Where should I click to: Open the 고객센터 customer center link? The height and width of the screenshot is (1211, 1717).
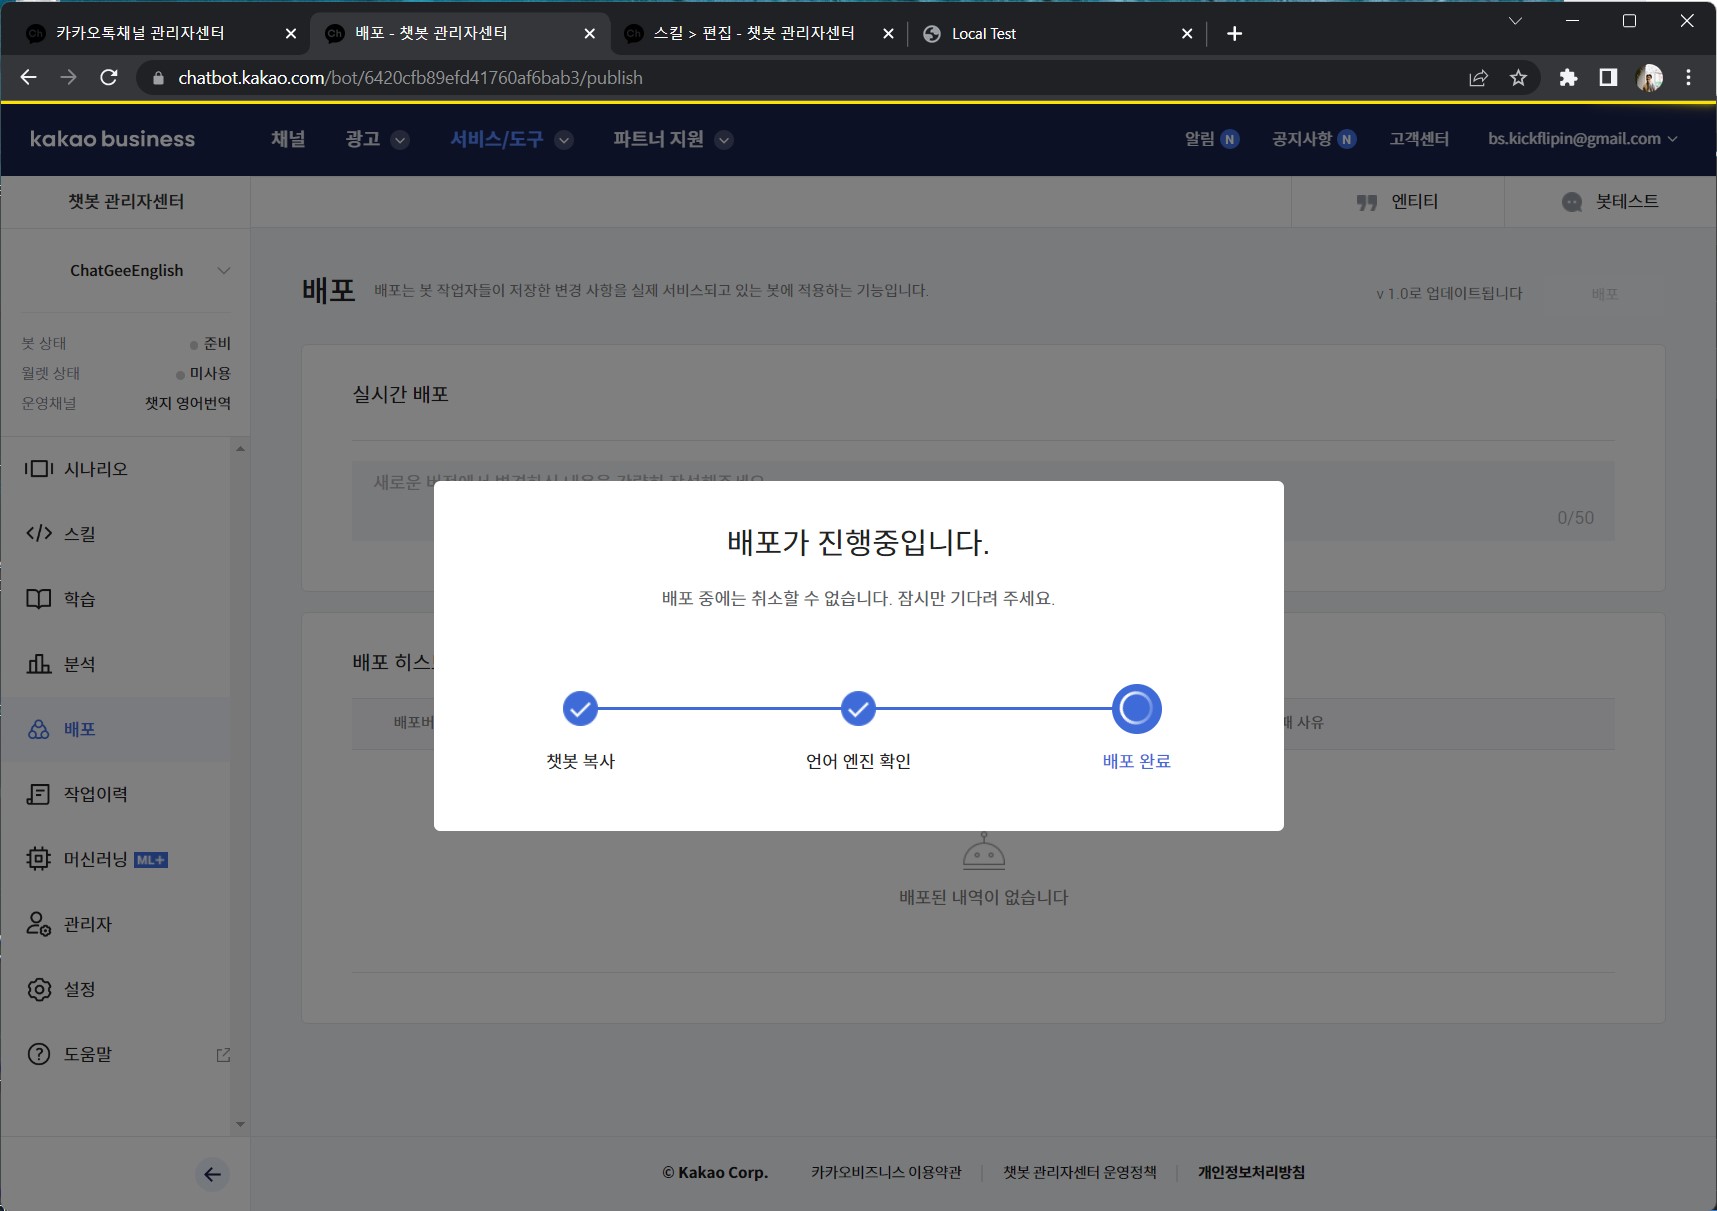click(x=1419, y=139)
